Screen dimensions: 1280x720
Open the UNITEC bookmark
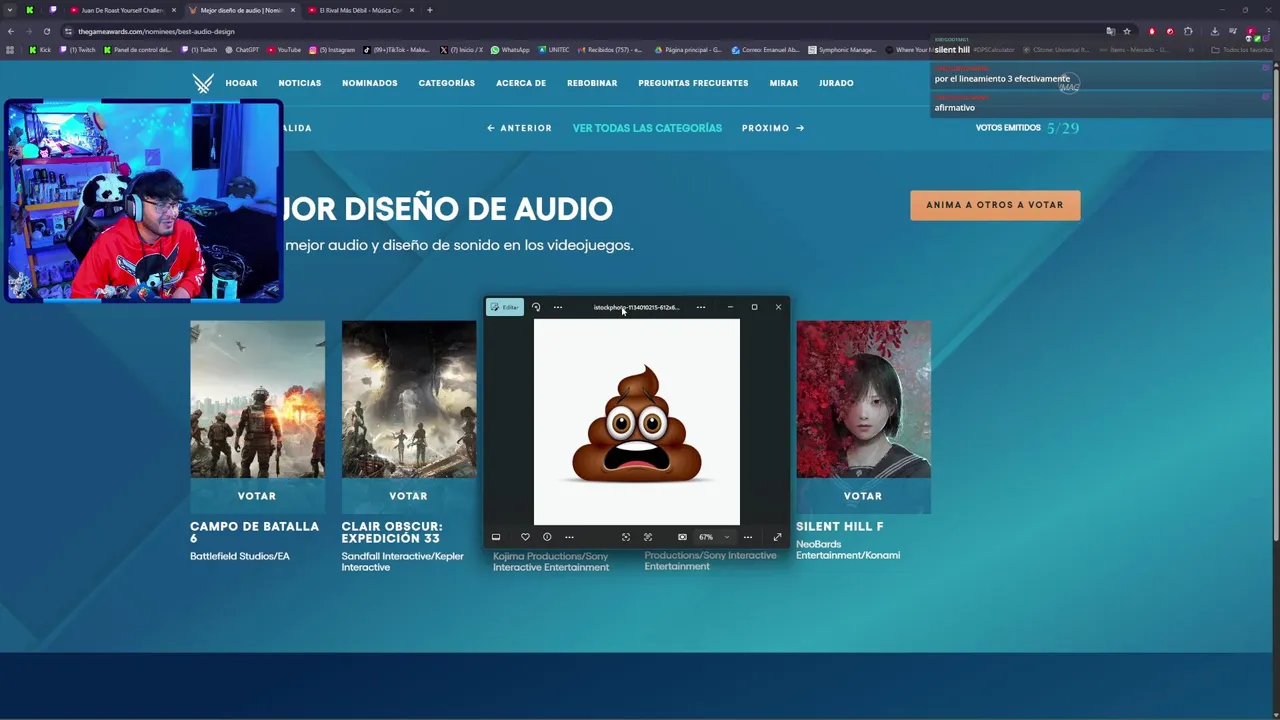pyautogui.click(x=554, y=50)
